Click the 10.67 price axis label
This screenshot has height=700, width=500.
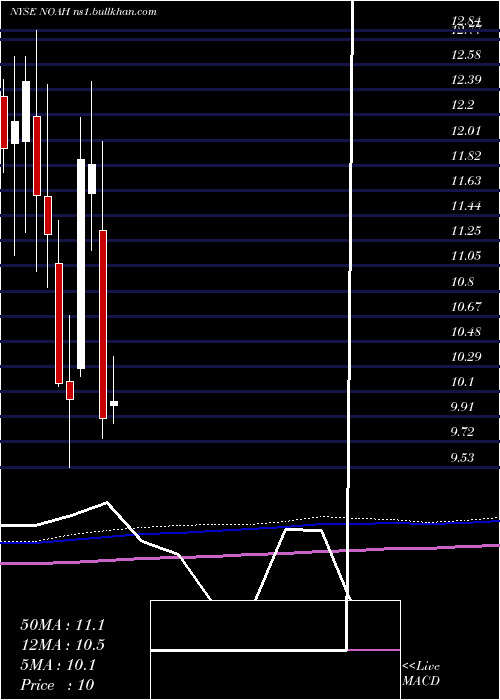466,307
